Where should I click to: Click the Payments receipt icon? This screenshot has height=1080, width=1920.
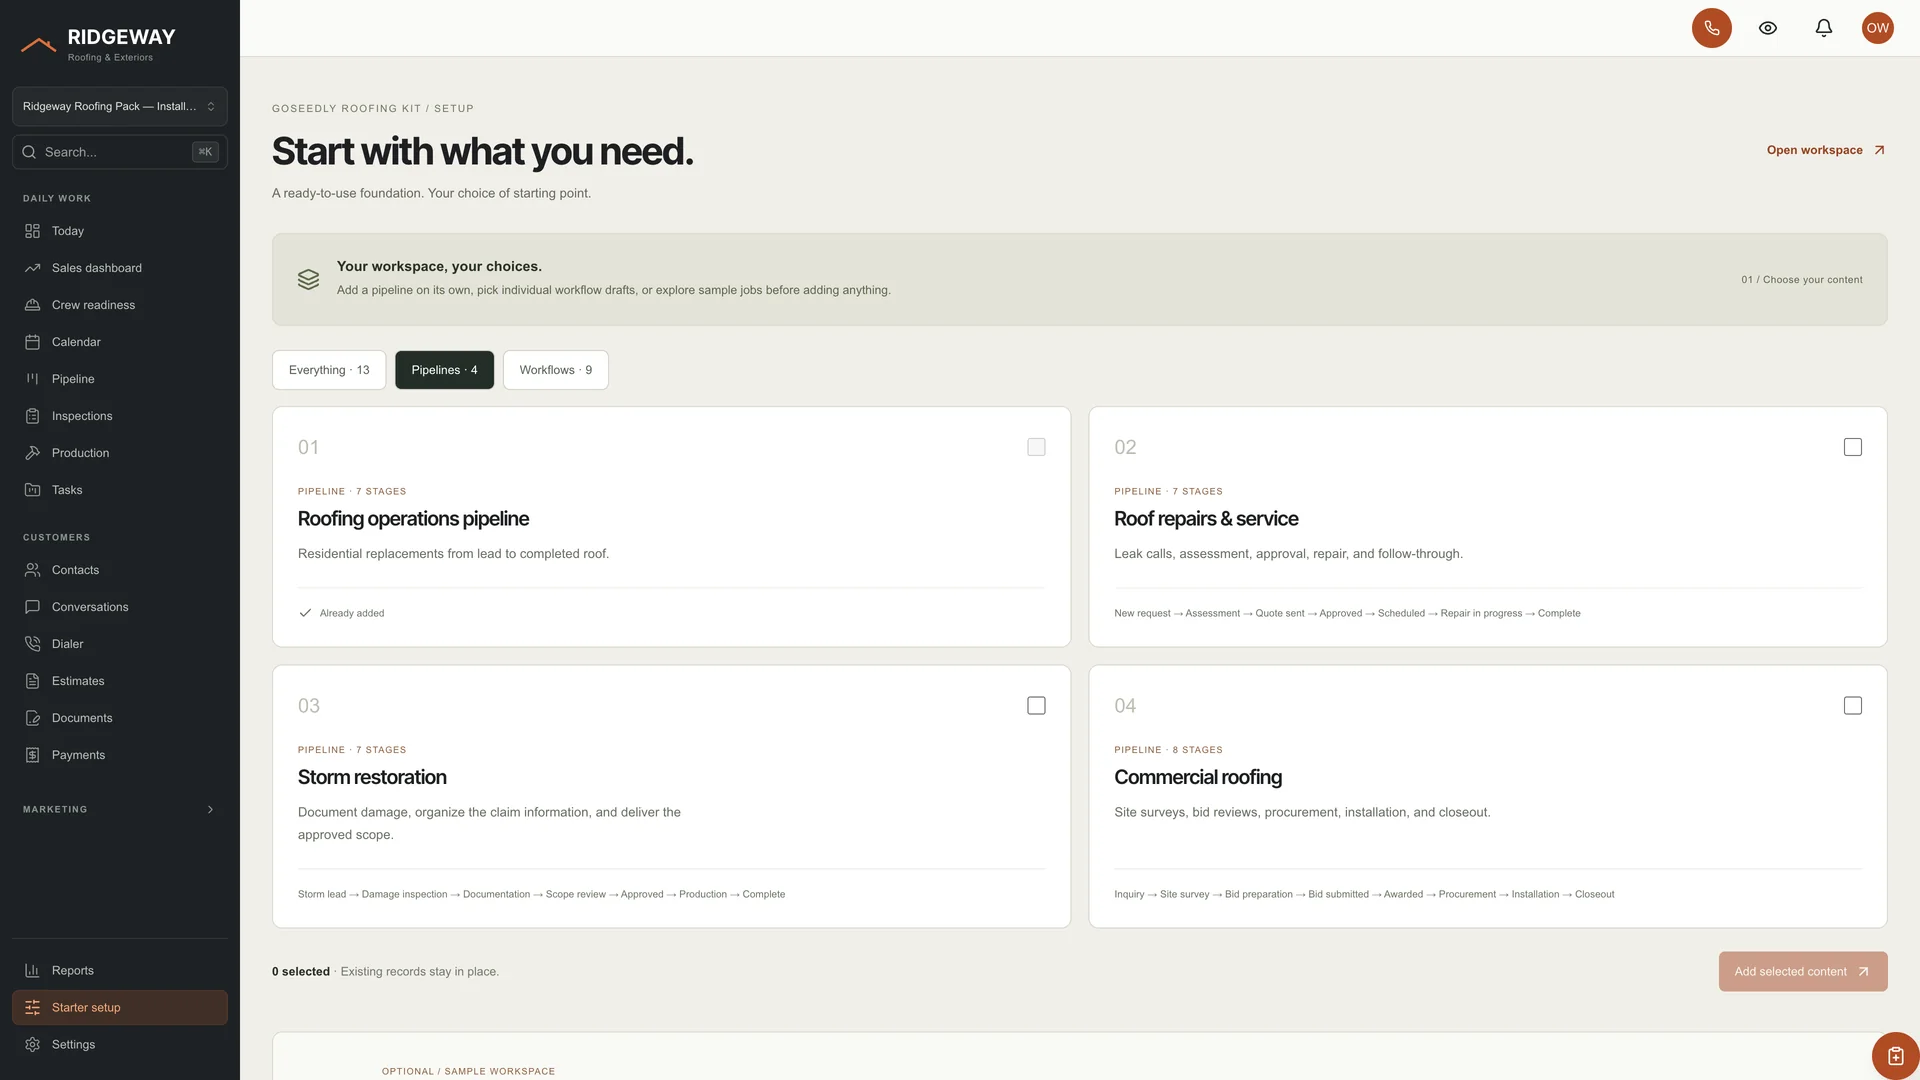click(x=32, y=755)
